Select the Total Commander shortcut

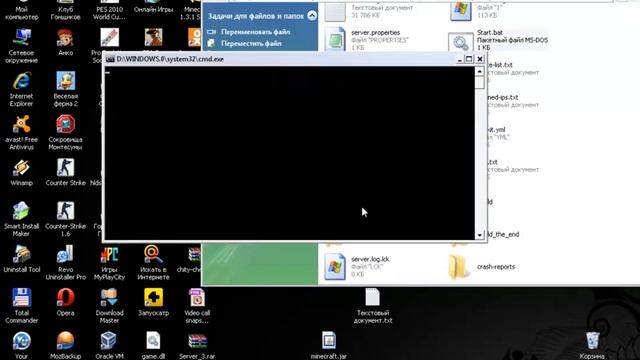(x=21, y=298)
